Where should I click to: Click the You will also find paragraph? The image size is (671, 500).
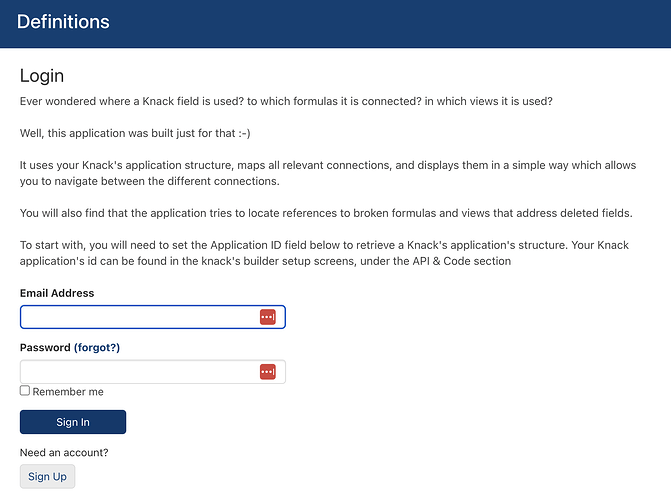[326, 213]
